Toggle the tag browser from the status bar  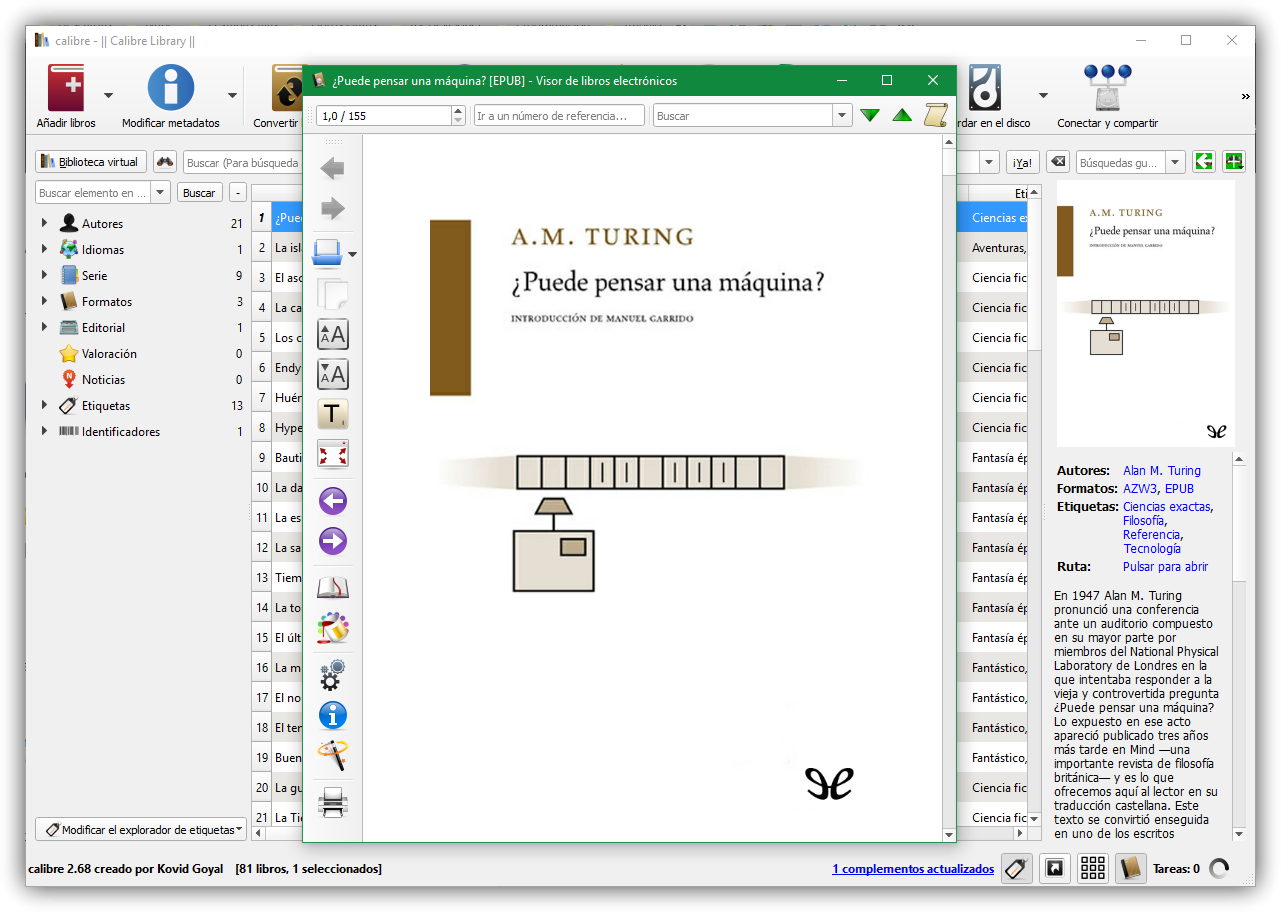click(1017, 868)
